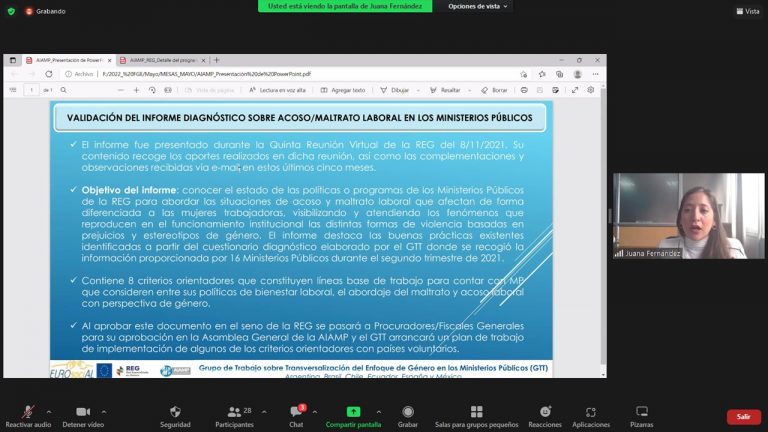Click the PDF search magnifier icon

64,90
